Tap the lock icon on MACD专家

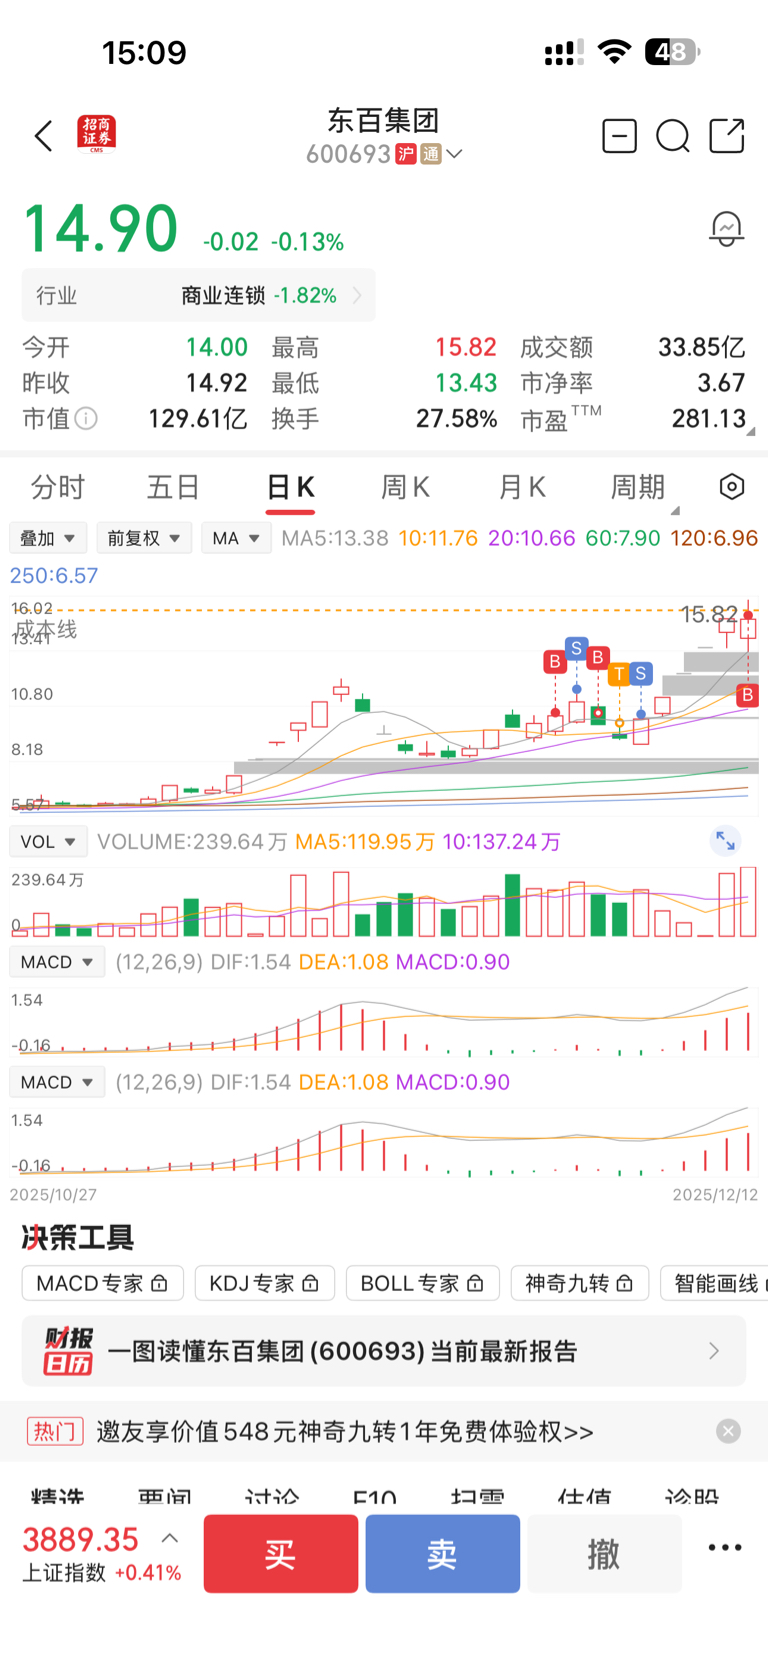tap(160, 1283)
